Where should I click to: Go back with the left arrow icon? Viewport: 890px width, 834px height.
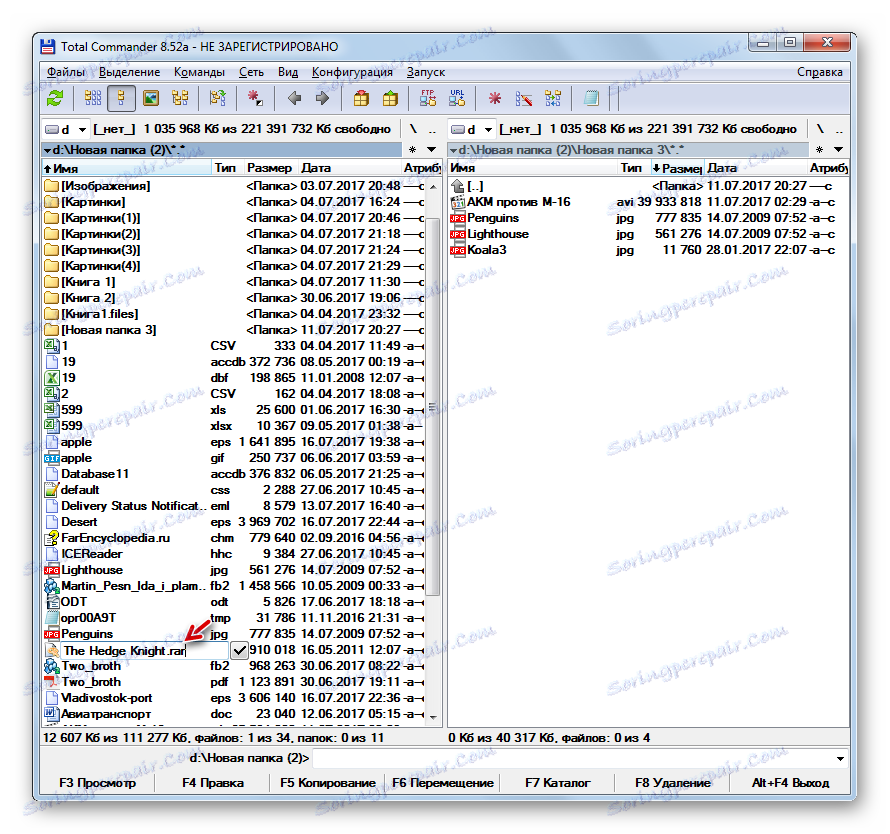(294, 98)
